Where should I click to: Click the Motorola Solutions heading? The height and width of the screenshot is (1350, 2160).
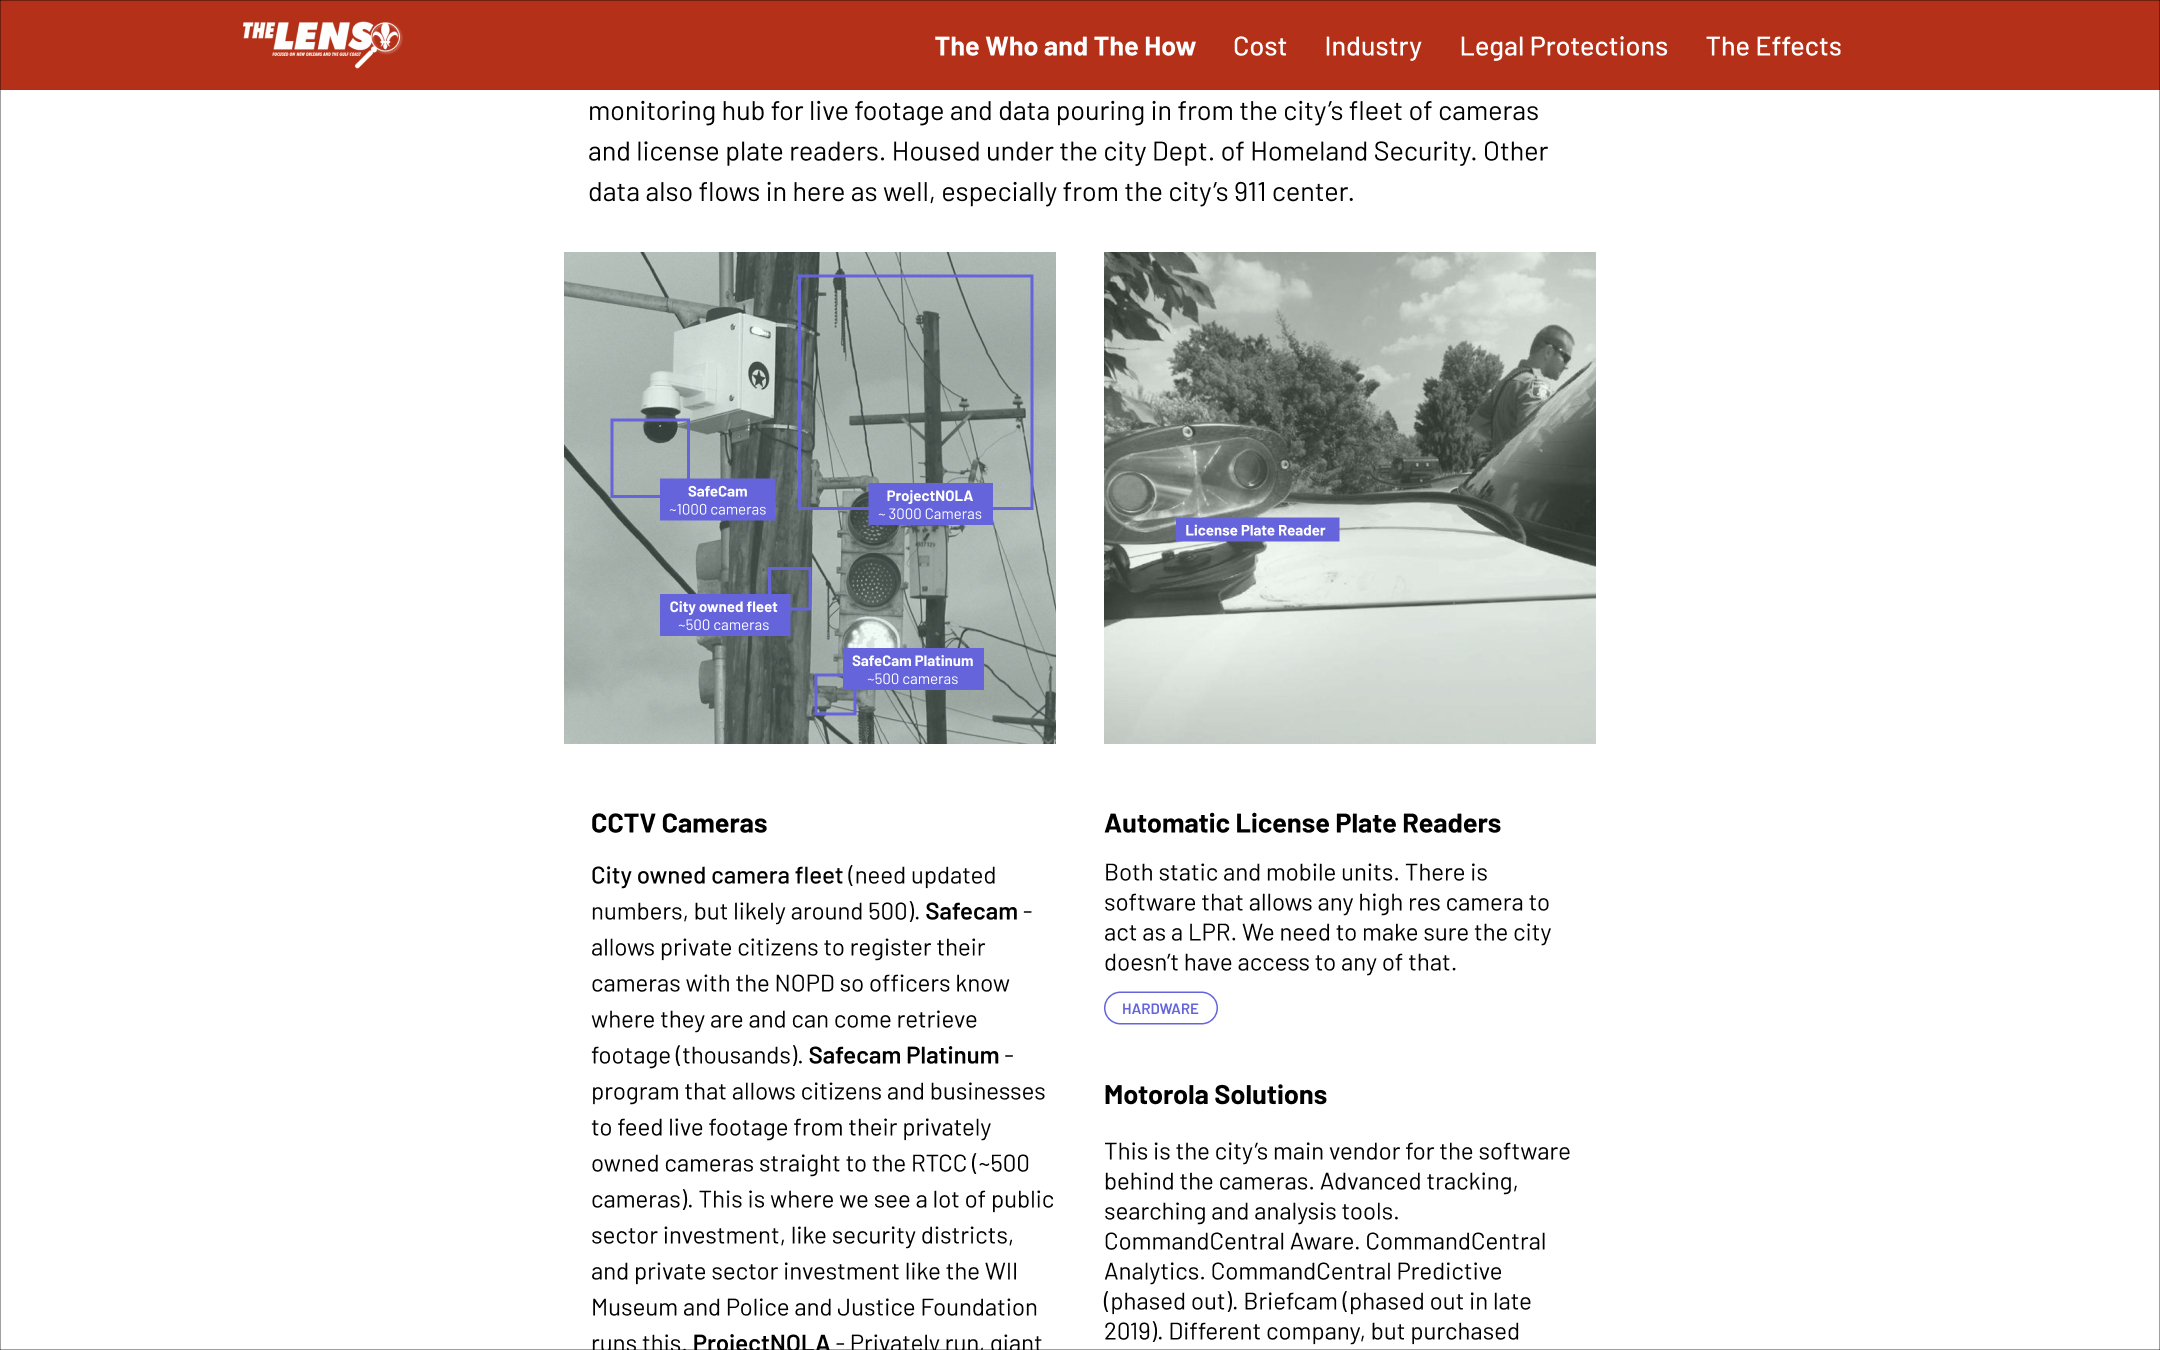(x=1215, y=1095)
